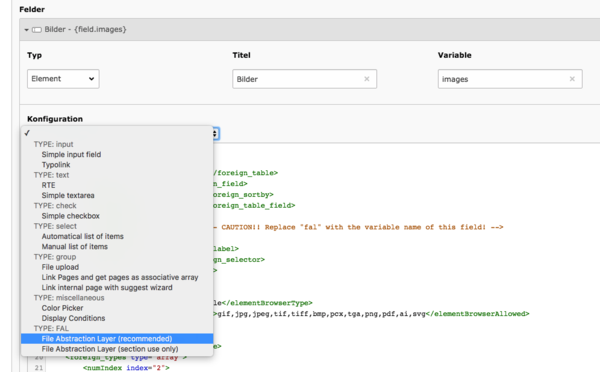The width and height of the screenshot is (600, 372).
Task: Click the TYPE: check group label
Action: [x=55, y=206]
